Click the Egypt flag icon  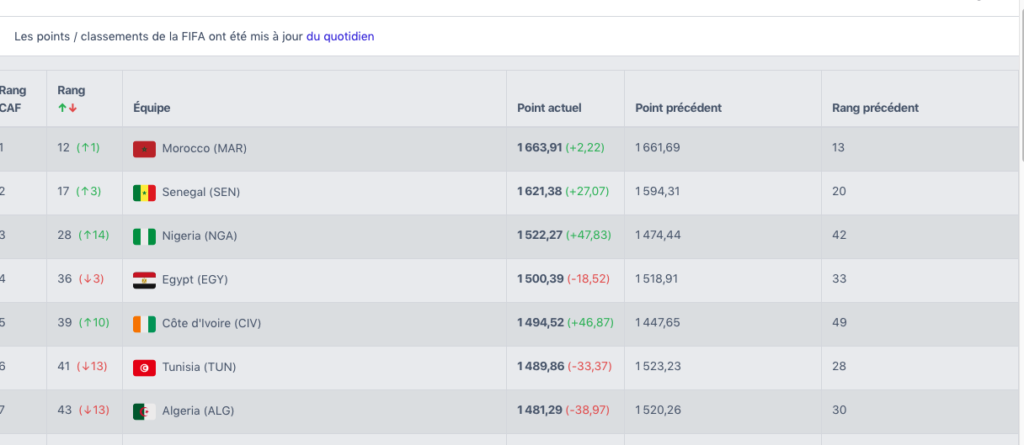click(144, 280)
